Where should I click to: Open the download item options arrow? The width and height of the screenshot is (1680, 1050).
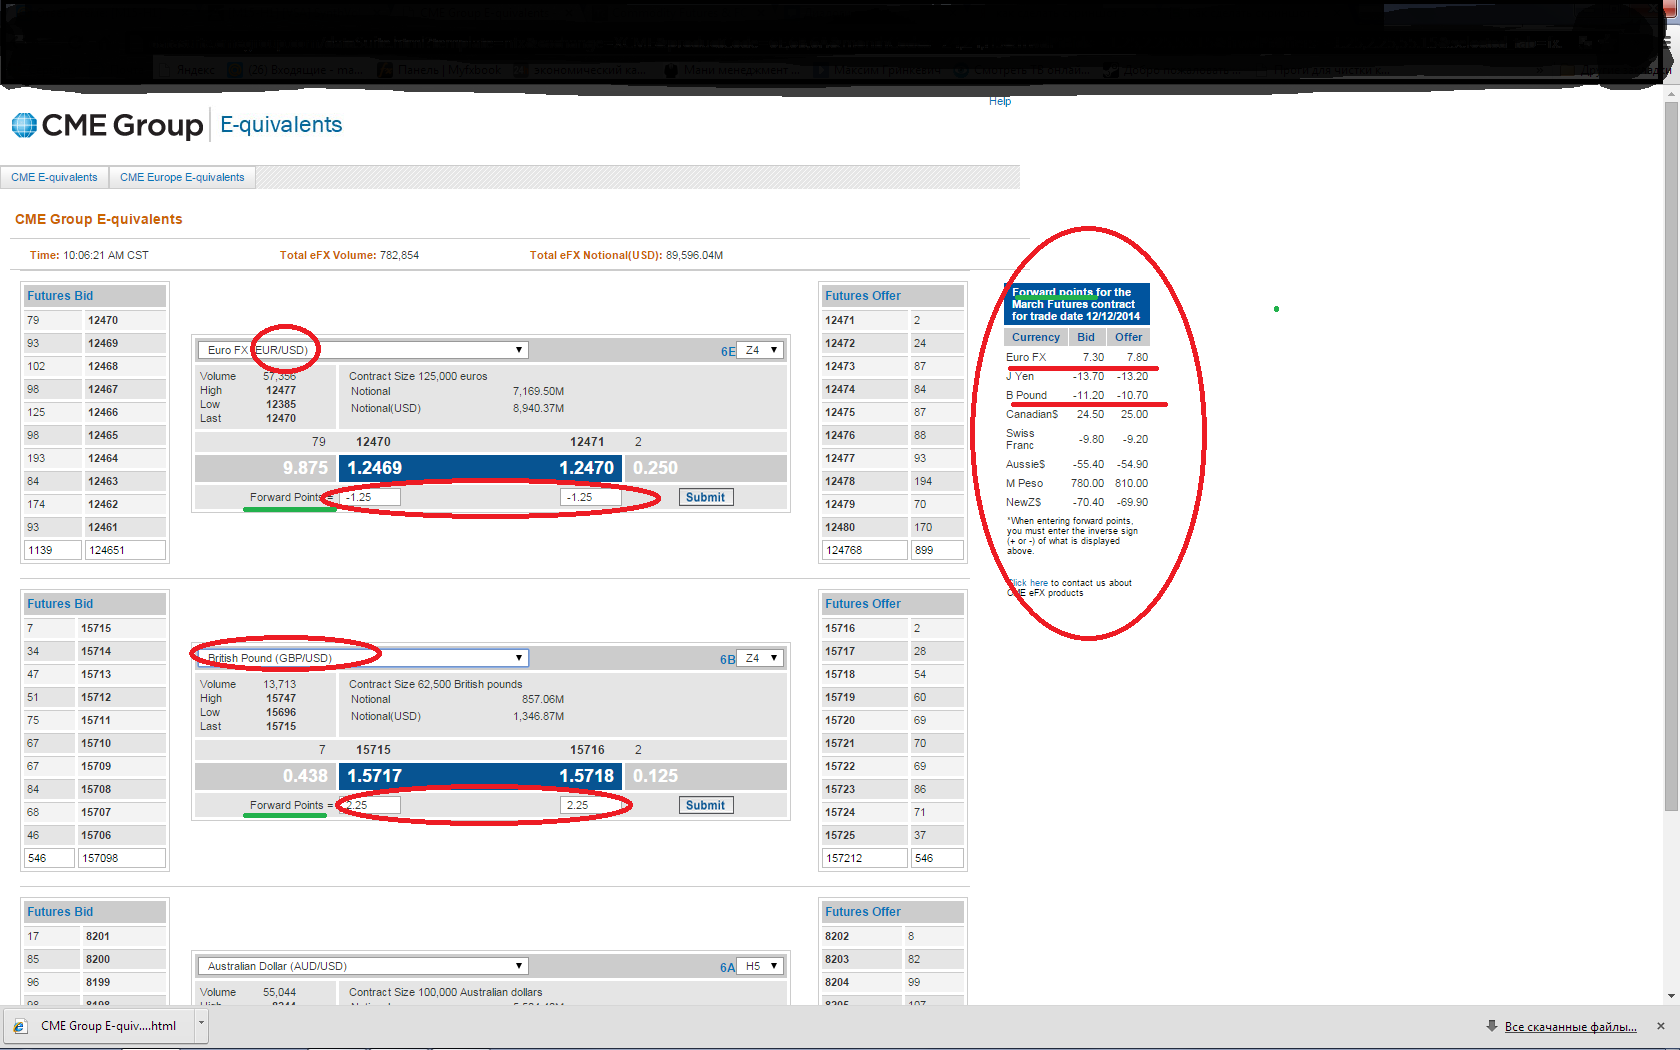201,1025
